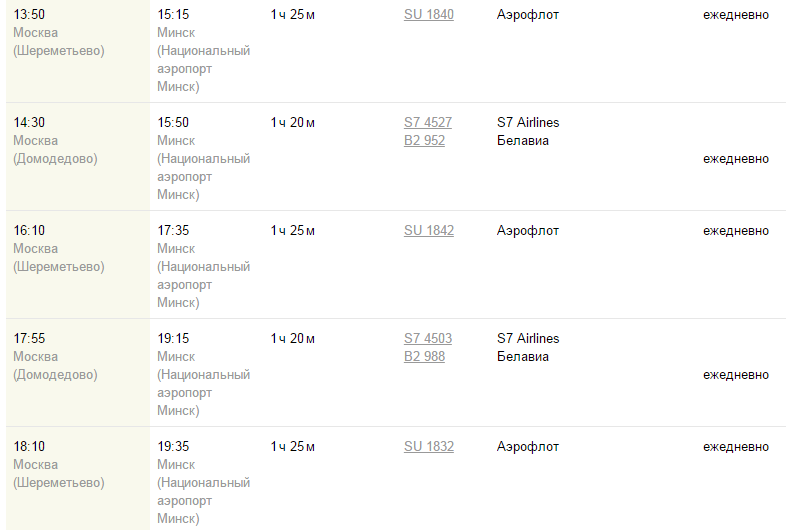Click Аэрофлот airline name beside SU 1840

click(x=528, y=15)
